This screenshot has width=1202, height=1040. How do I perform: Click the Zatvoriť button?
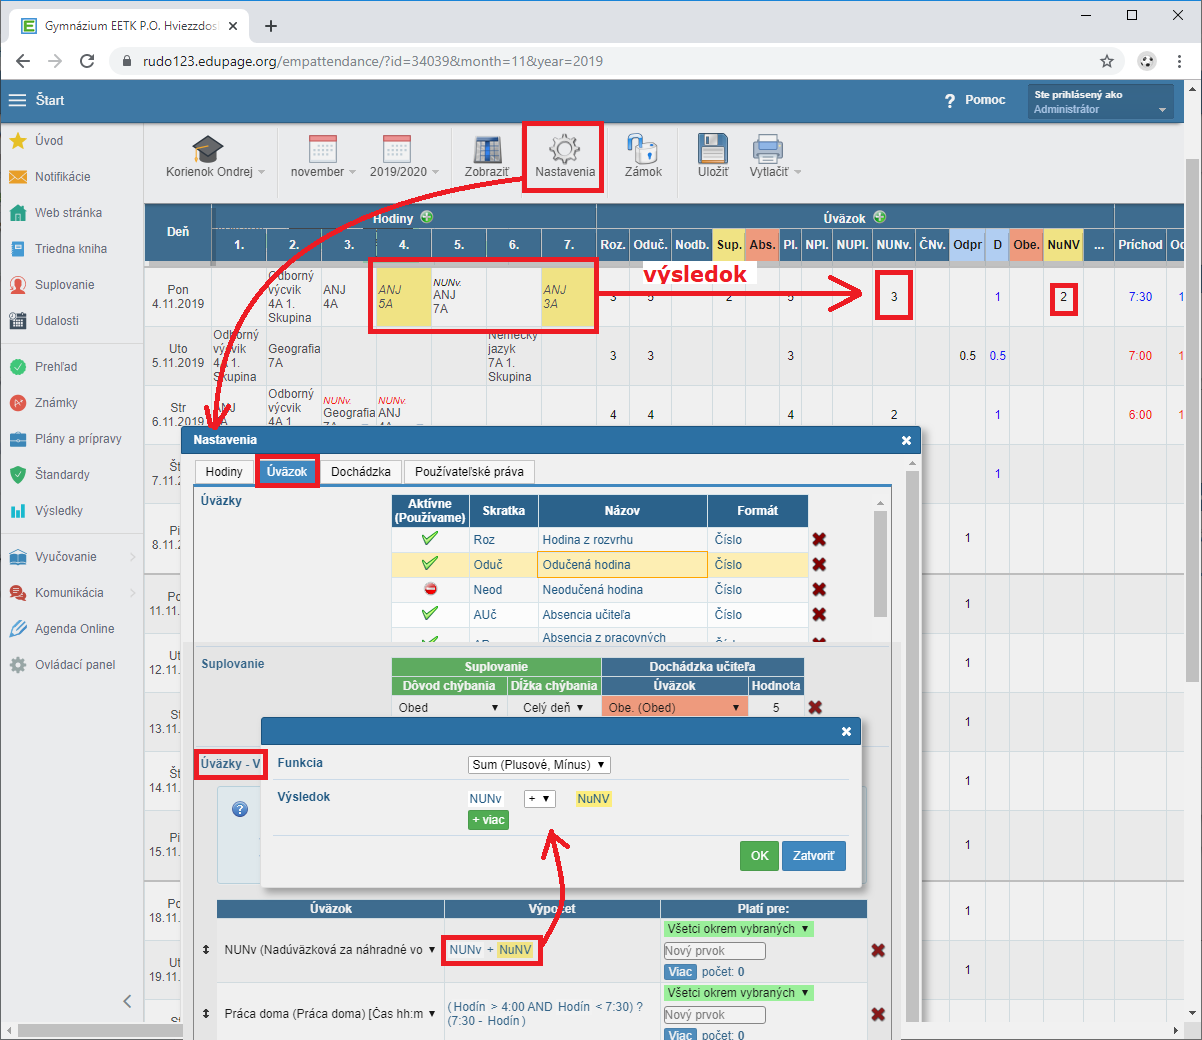click(813, 856)
